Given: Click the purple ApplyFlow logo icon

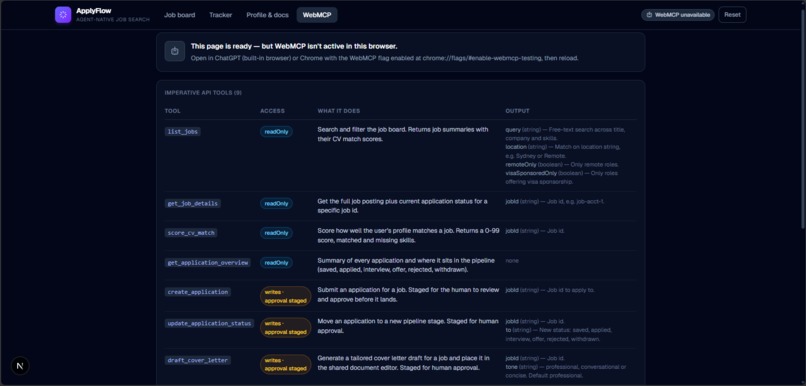Looking at the screenshot, I should coord(63,15).
